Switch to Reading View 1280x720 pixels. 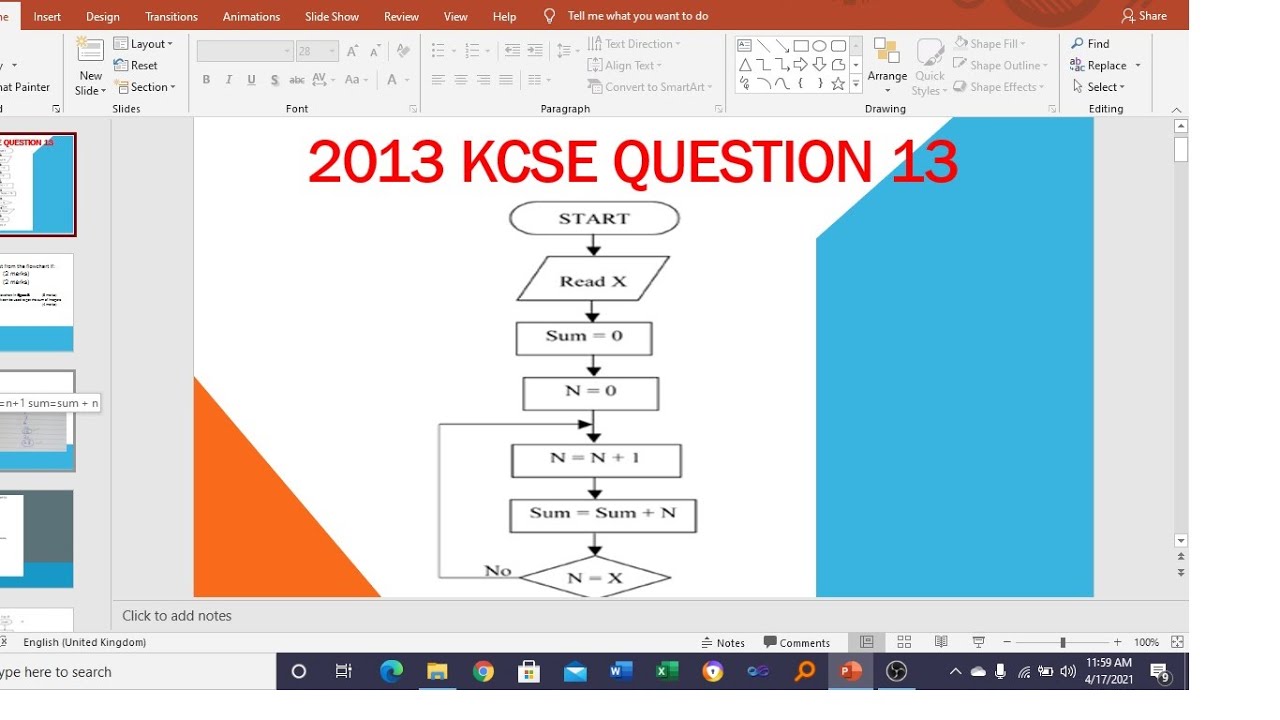click(941, 642)
